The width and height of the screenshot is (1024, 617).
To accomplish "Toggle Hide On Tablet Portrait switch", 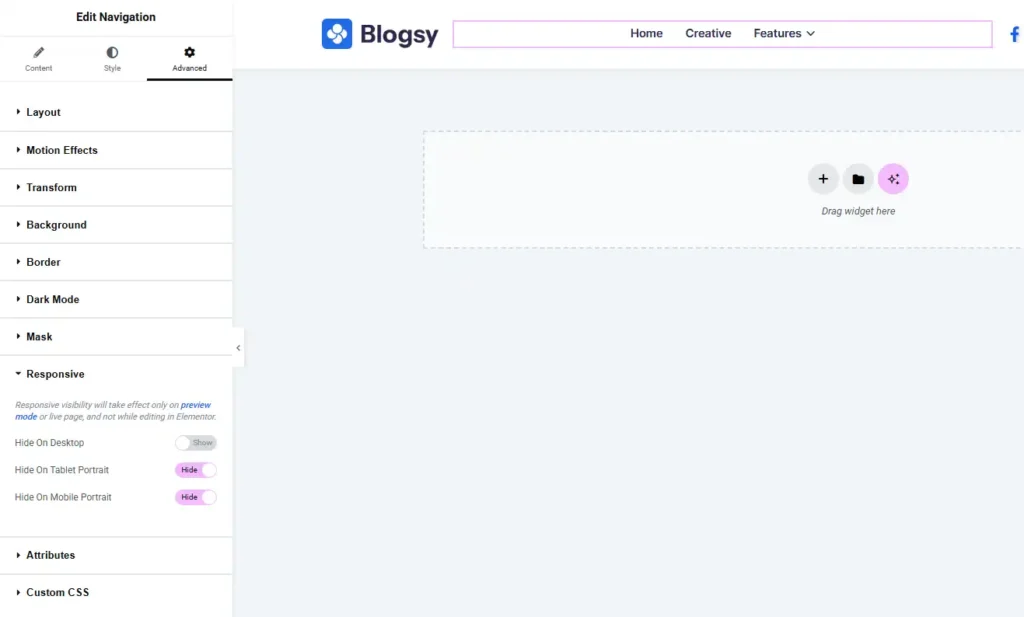I will [x=195, y=470].
